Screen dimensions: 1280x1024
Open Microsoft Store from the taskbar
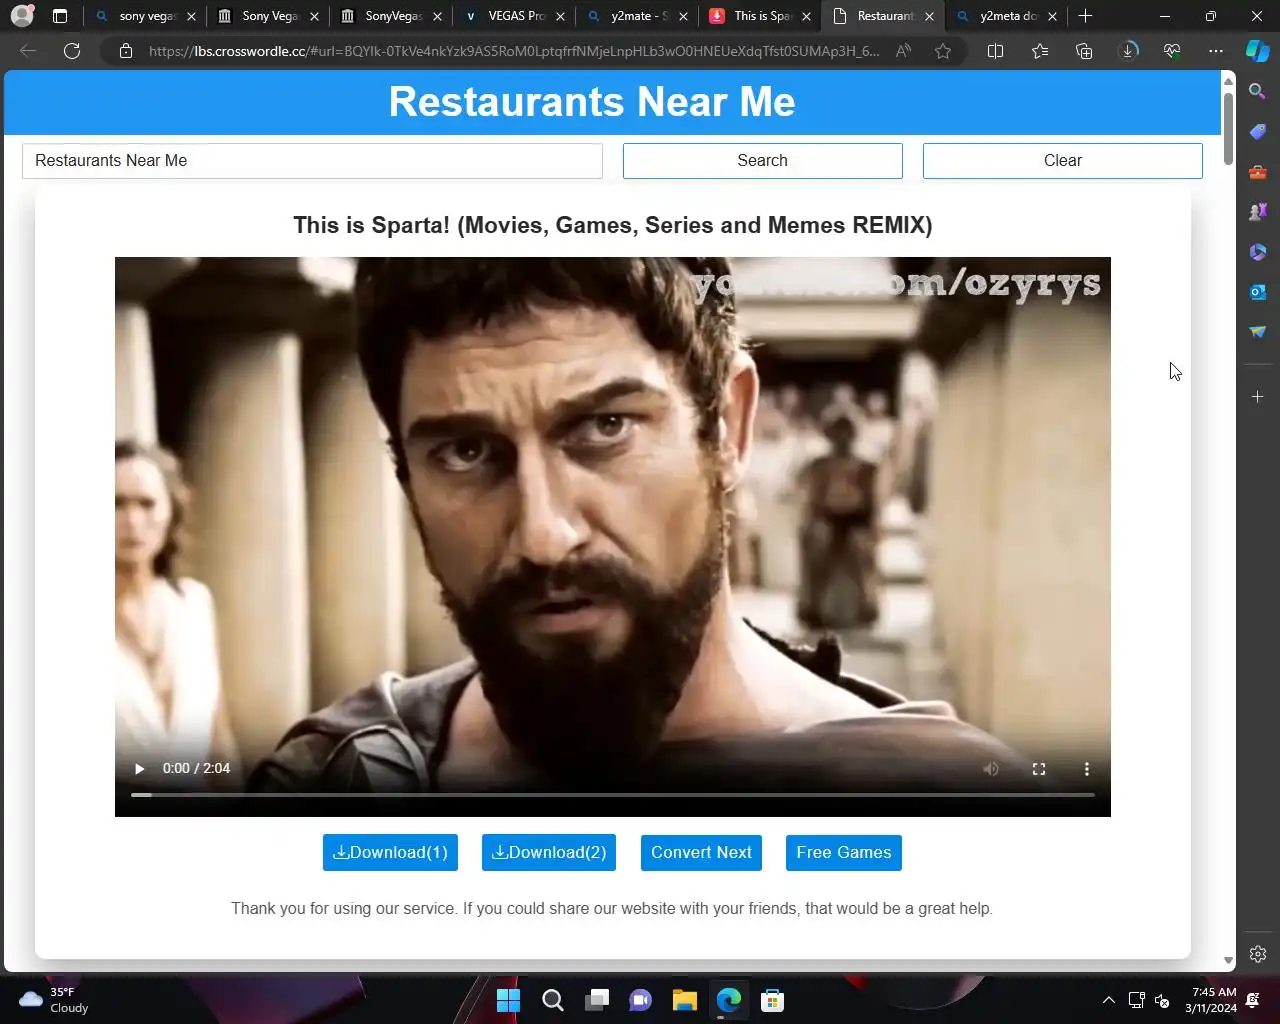pyautogui.click(x=772, y=1000)
